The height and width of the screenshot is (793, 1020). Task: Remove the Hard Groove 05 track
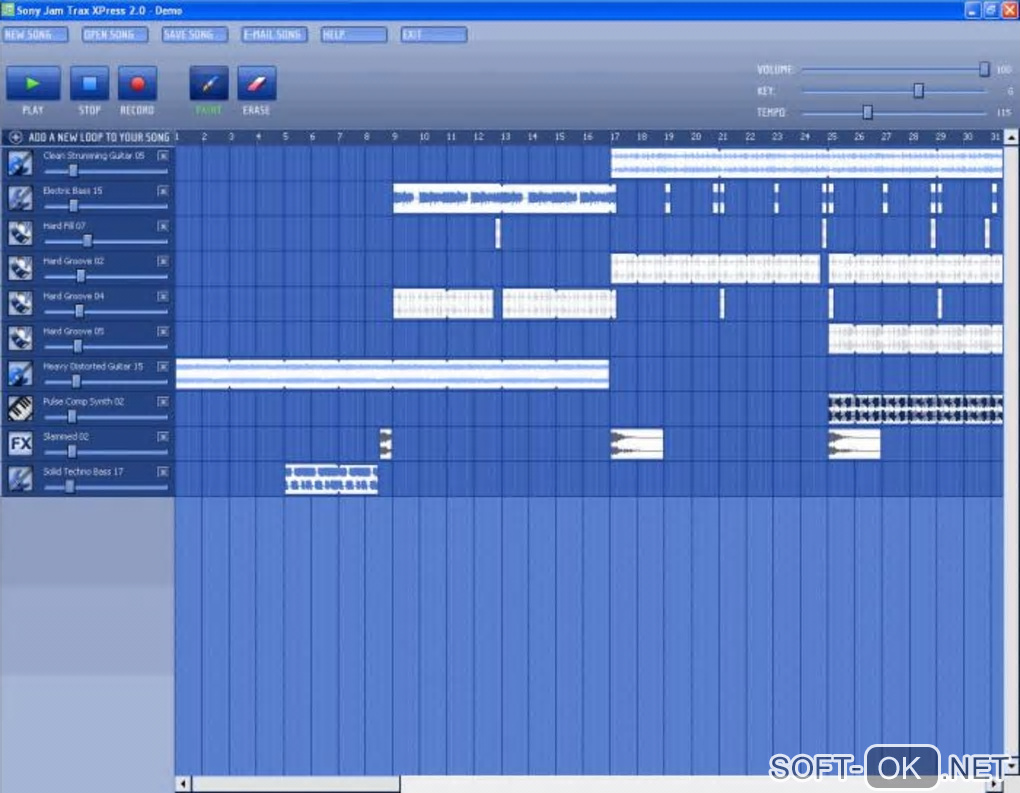[x=163, y=332]
